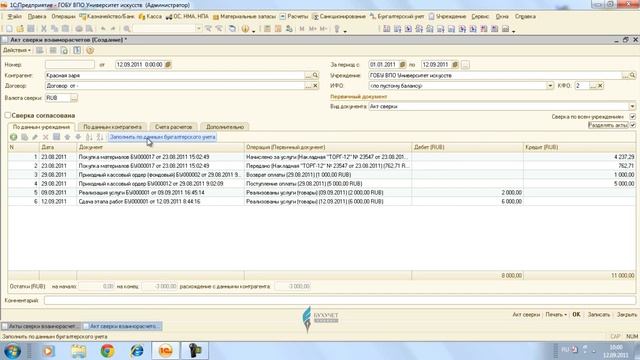Open the Касса menu
Screen dimensions: 640x360
tap(150, 17)
